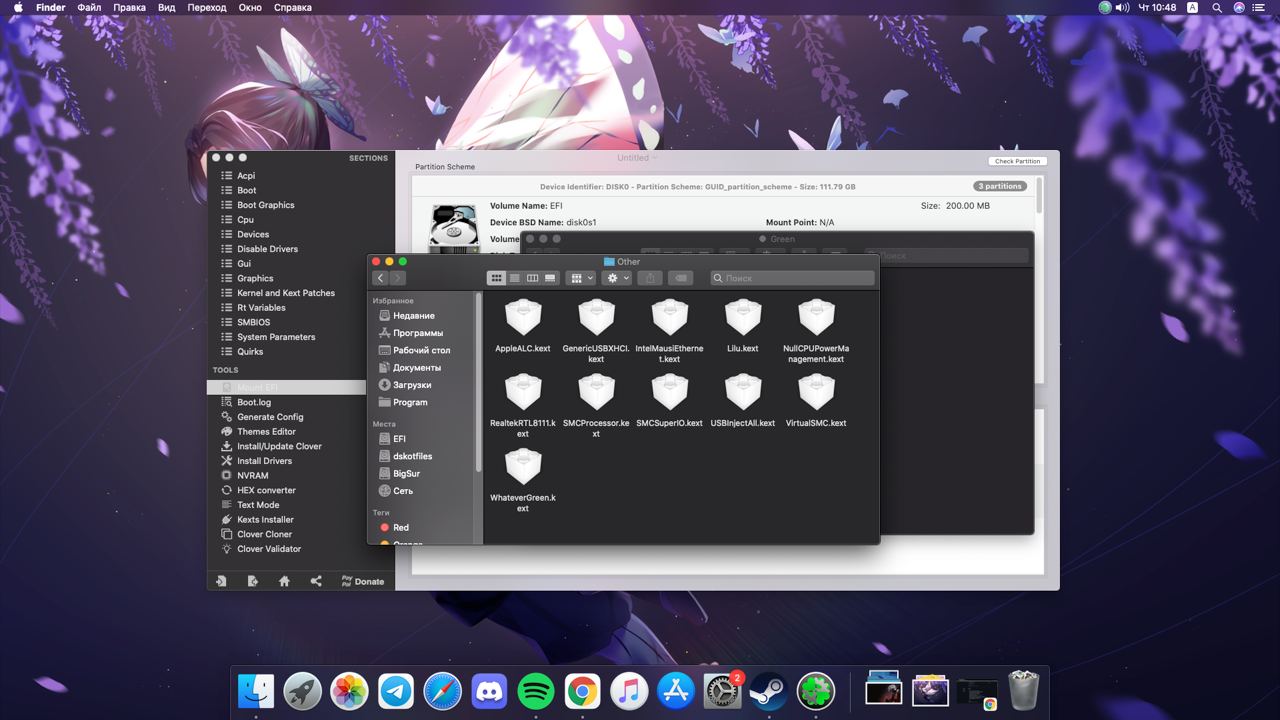Open the Apple menu
Image resolution: width=1280 pixels, height=720 pixels.
(18, 7)
